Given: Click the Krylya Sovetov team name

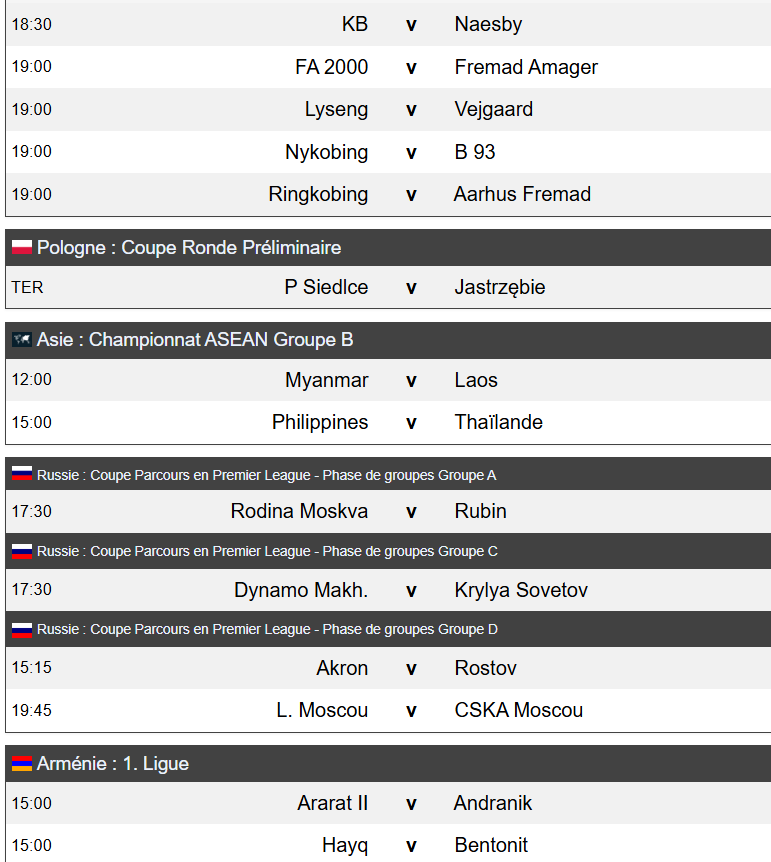Looking at the screenshot, I should [x=521, y=590].
